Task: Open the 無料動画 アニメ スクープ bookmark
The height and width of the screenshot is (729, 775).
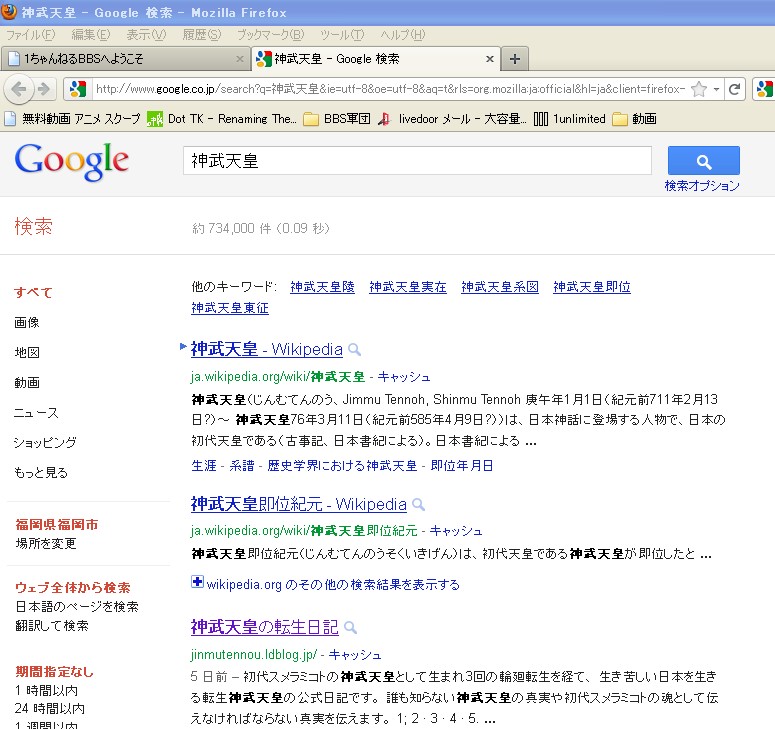Action: pyautogui.click(x=73, y=119)
